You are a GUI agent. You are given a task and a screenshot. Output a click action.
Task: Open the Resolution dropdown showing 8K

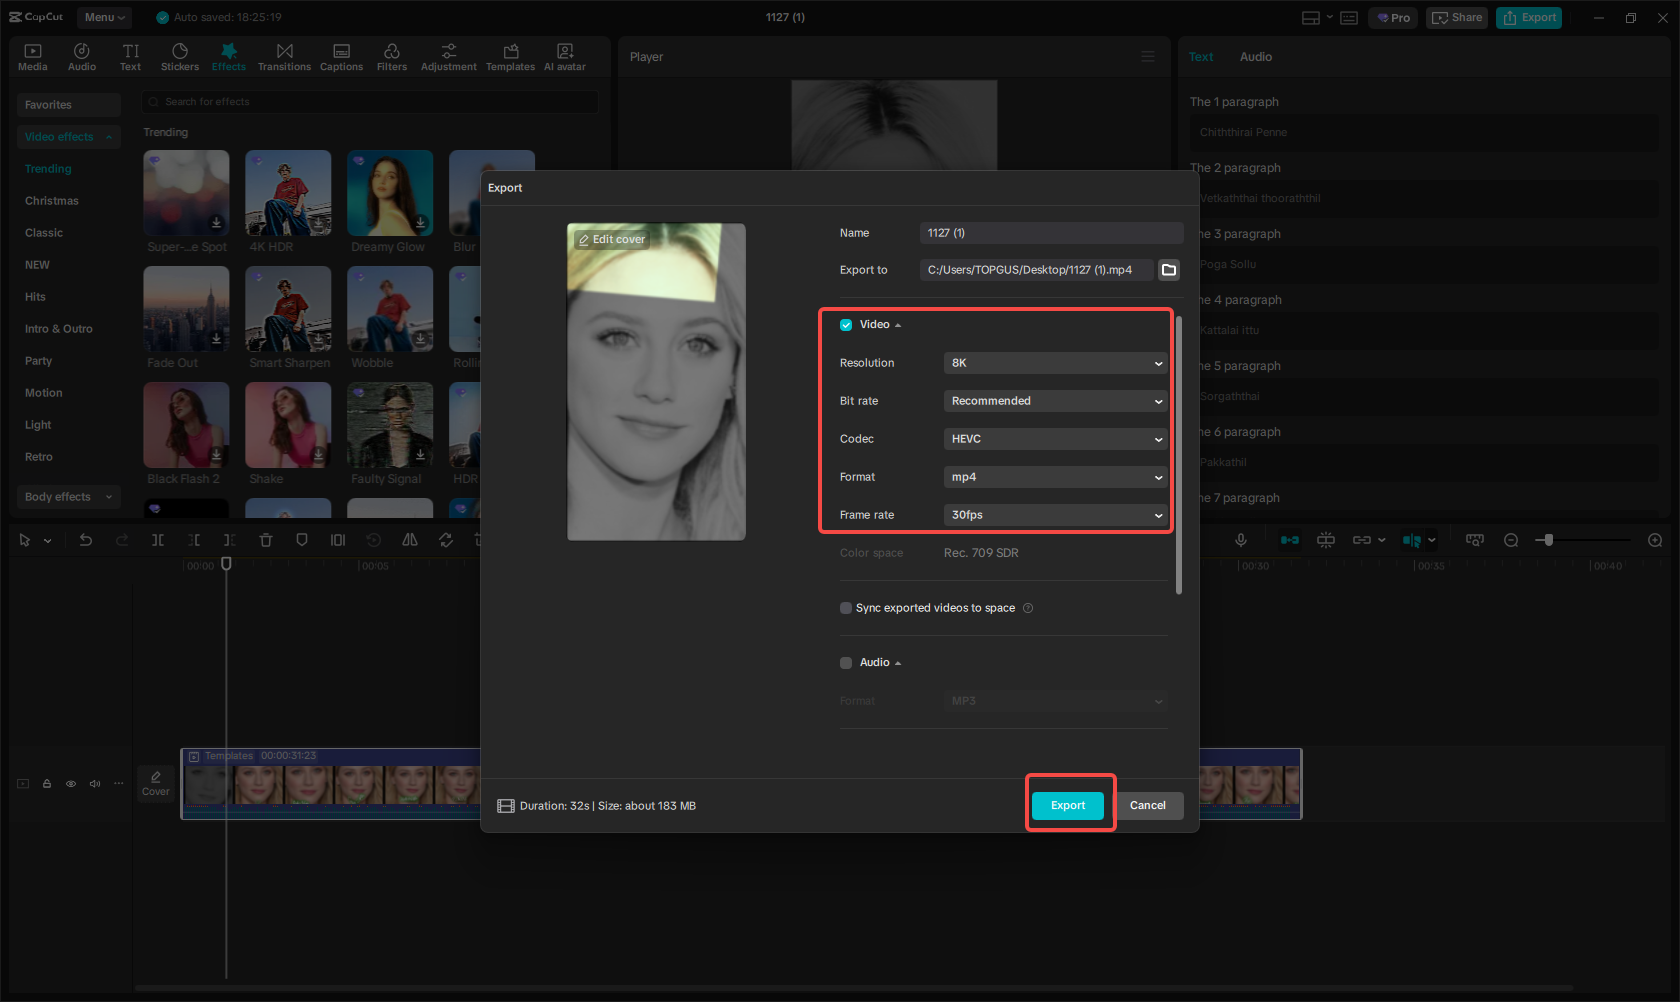click(1055, 362)
